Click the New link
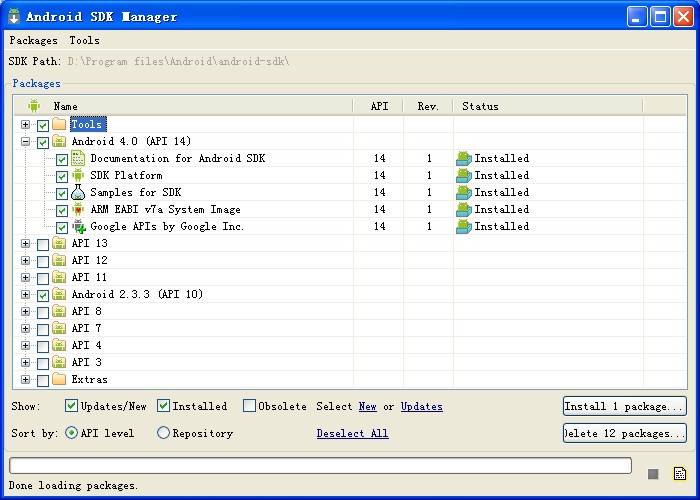This screenshot has height=500, width=700. pyautogui.click(x=367, y=406)
